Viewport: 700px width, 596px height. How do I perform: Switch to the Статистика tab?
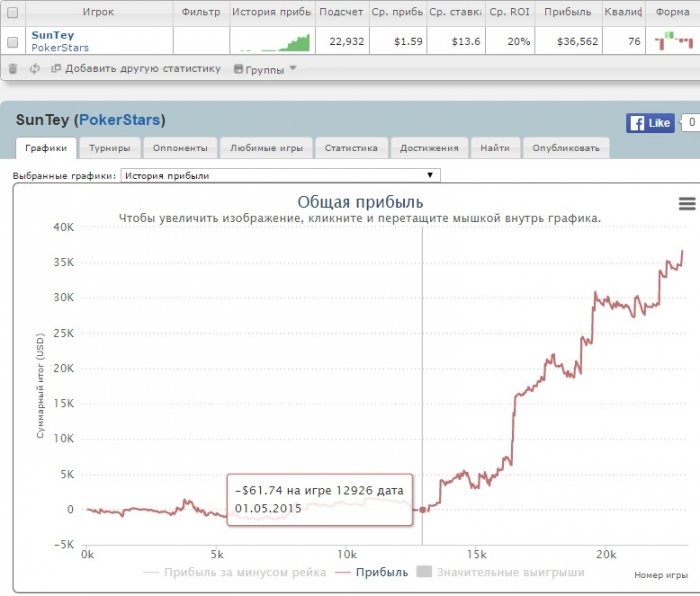point(351,148)
